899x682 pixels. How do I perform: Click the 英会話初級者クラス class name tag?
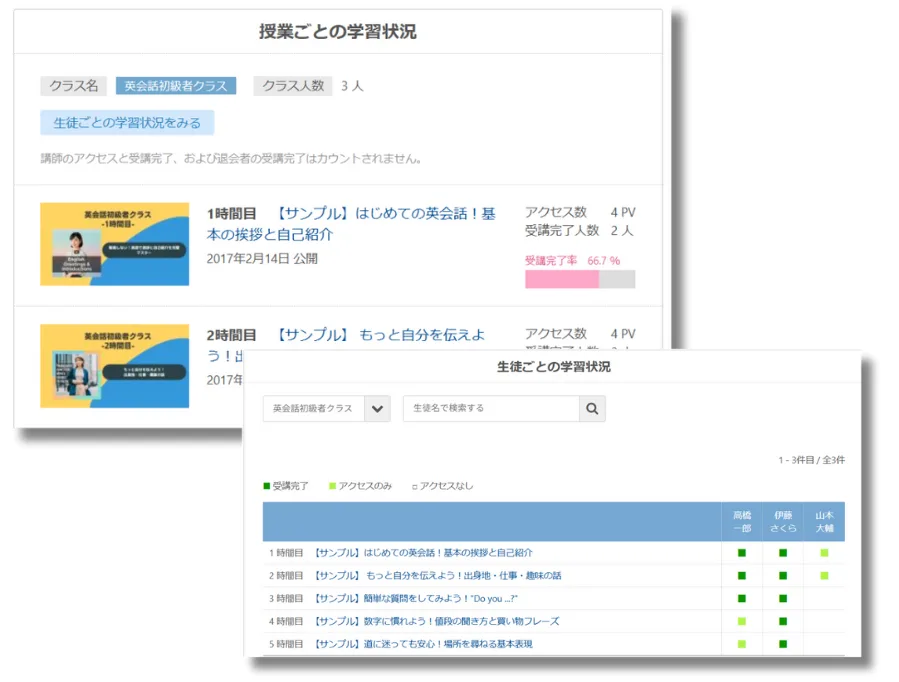(x=176, y=86)
